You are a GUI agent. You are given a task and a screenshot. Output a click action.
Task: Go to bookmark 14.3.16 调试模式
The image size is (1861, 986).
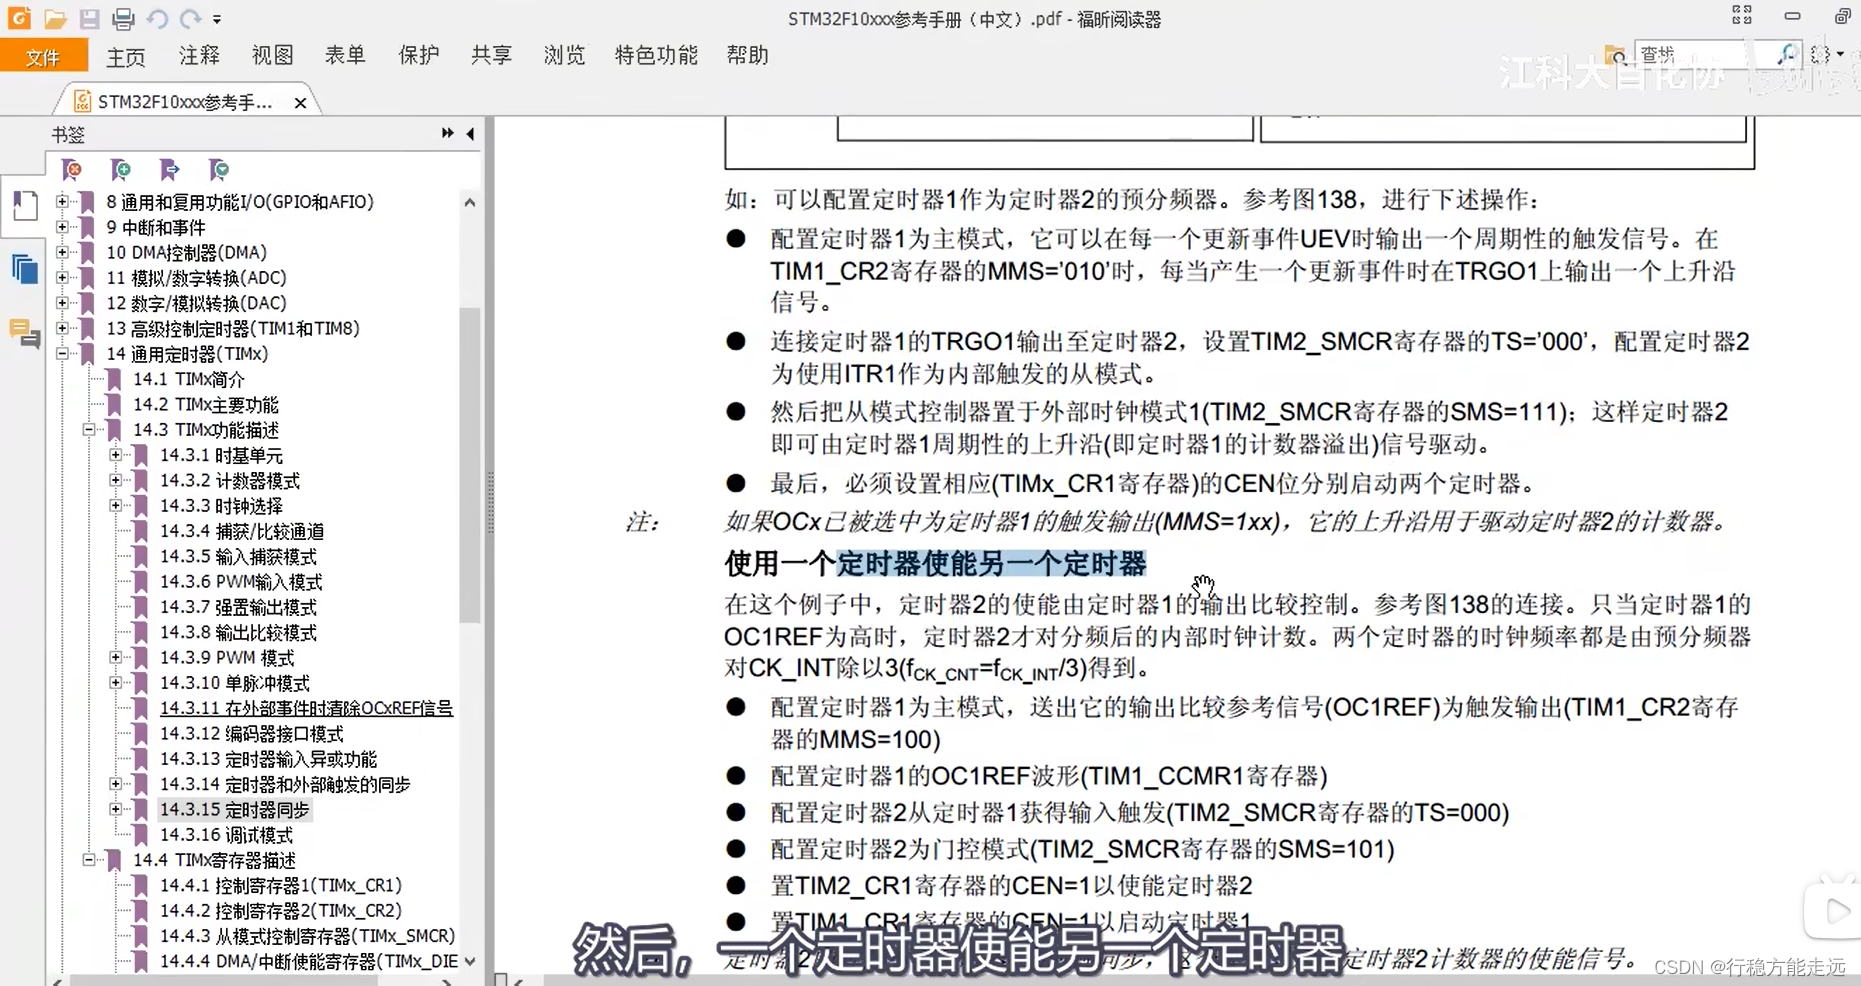coord(227,834)
